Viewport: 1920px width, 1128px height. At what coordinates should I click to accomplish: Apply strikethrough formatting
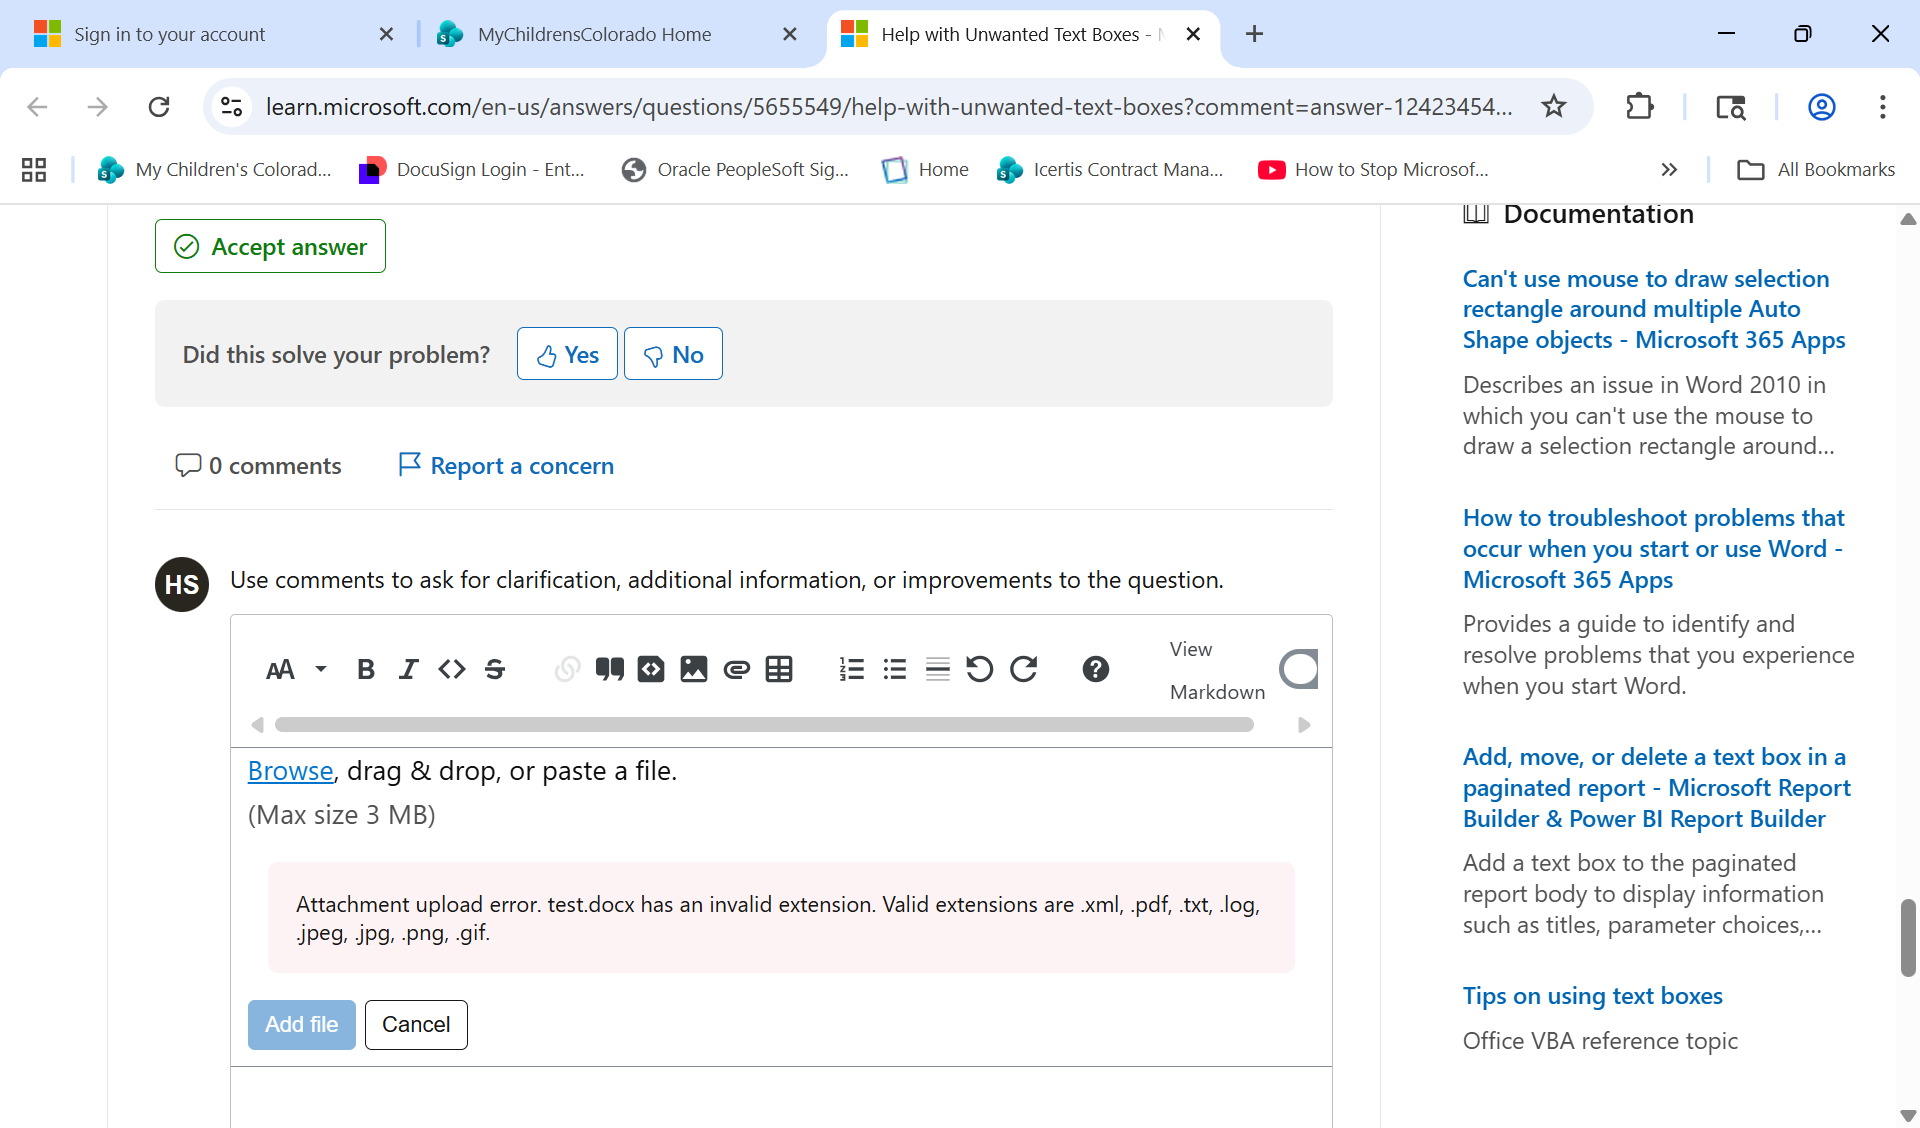point(495,669)
